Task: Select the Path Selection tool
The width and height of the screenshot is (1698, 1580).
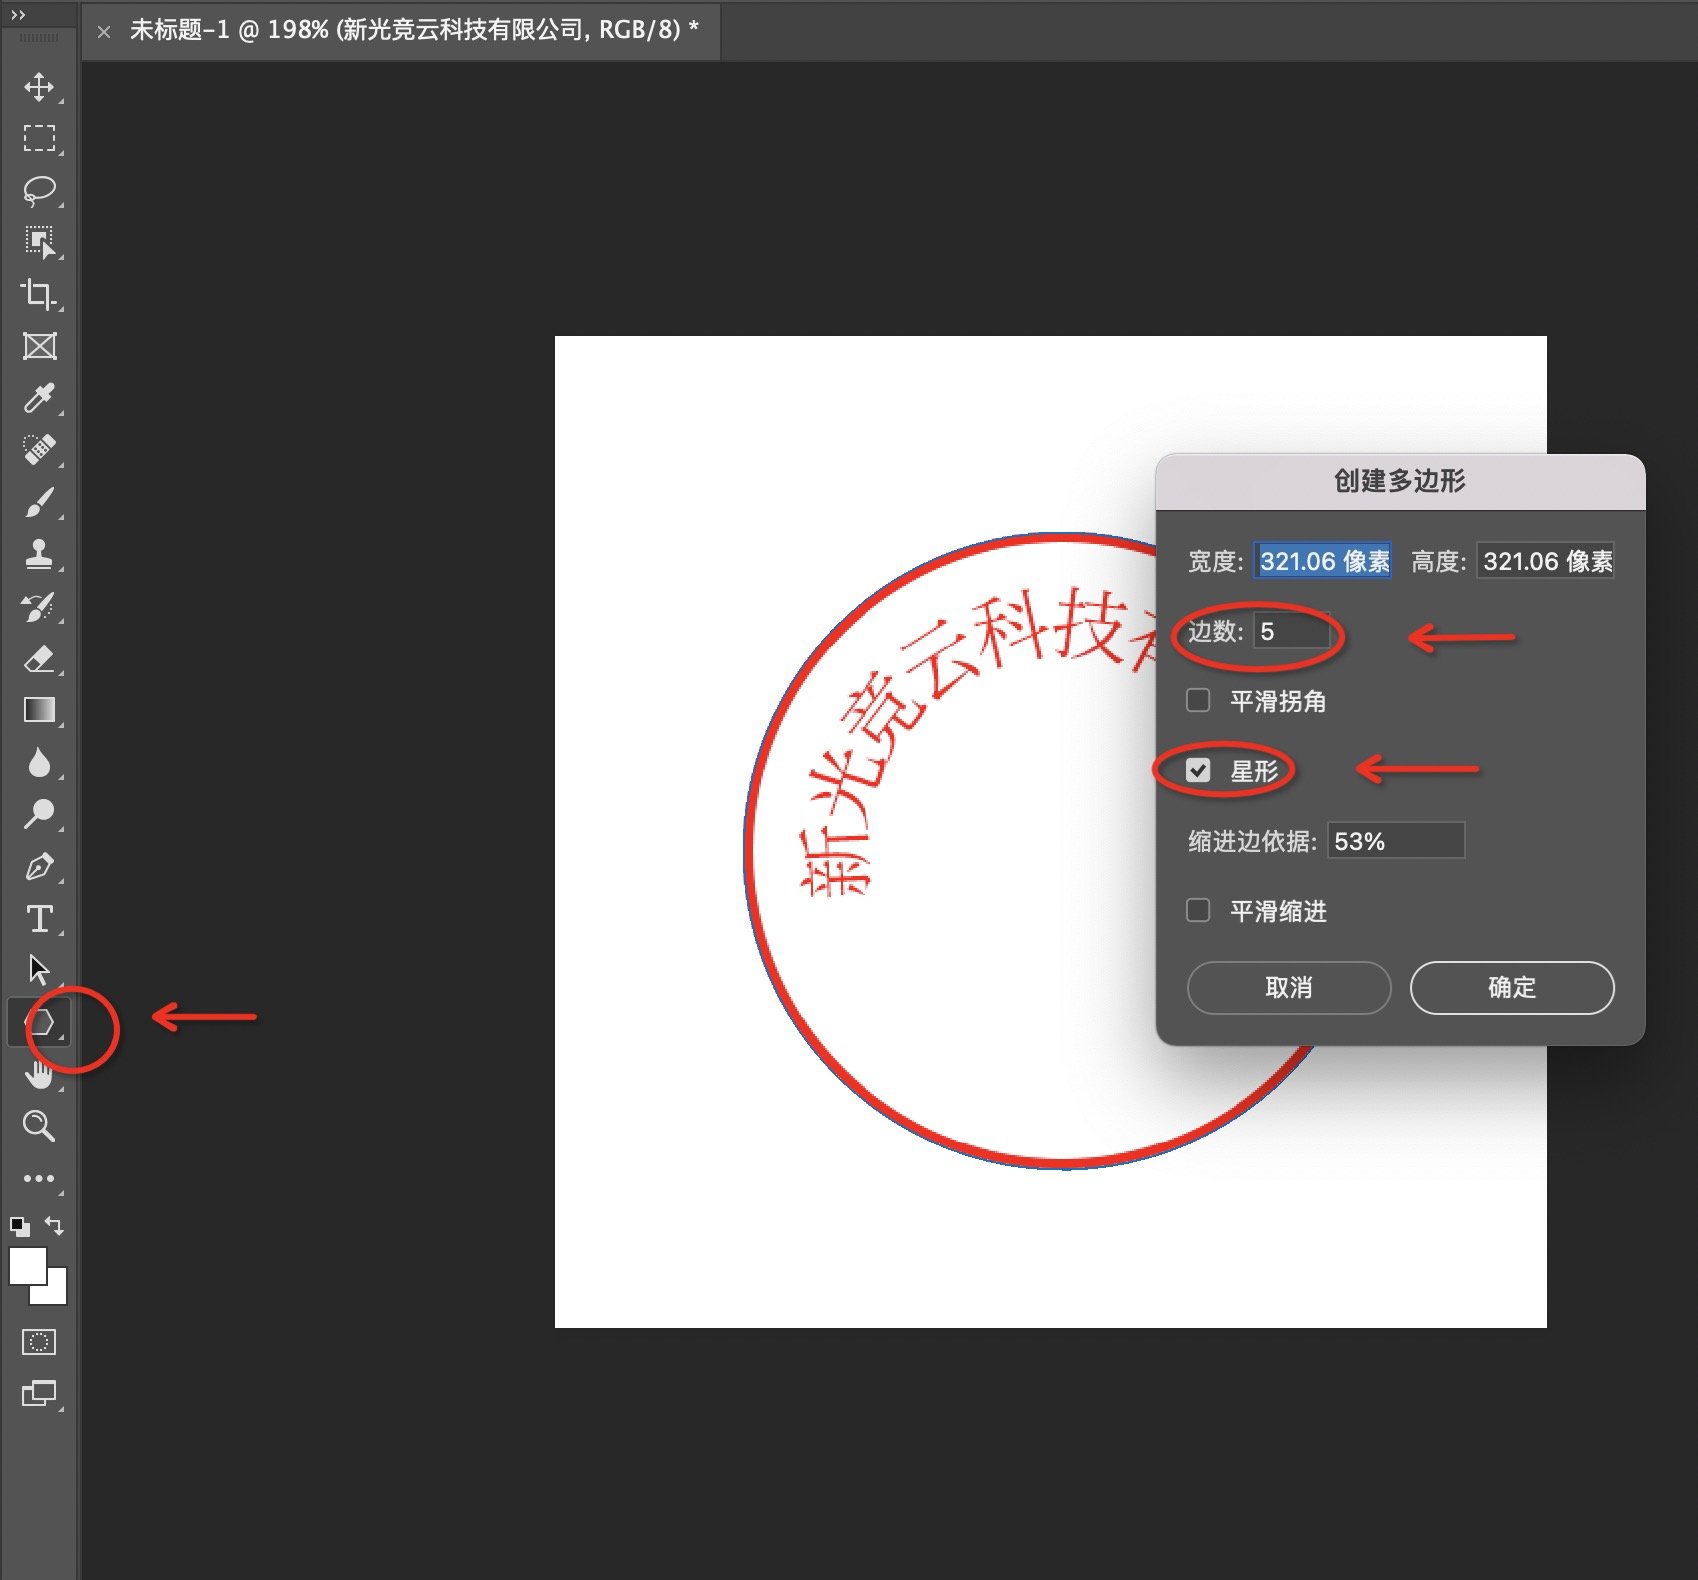Action: (39, 970)
